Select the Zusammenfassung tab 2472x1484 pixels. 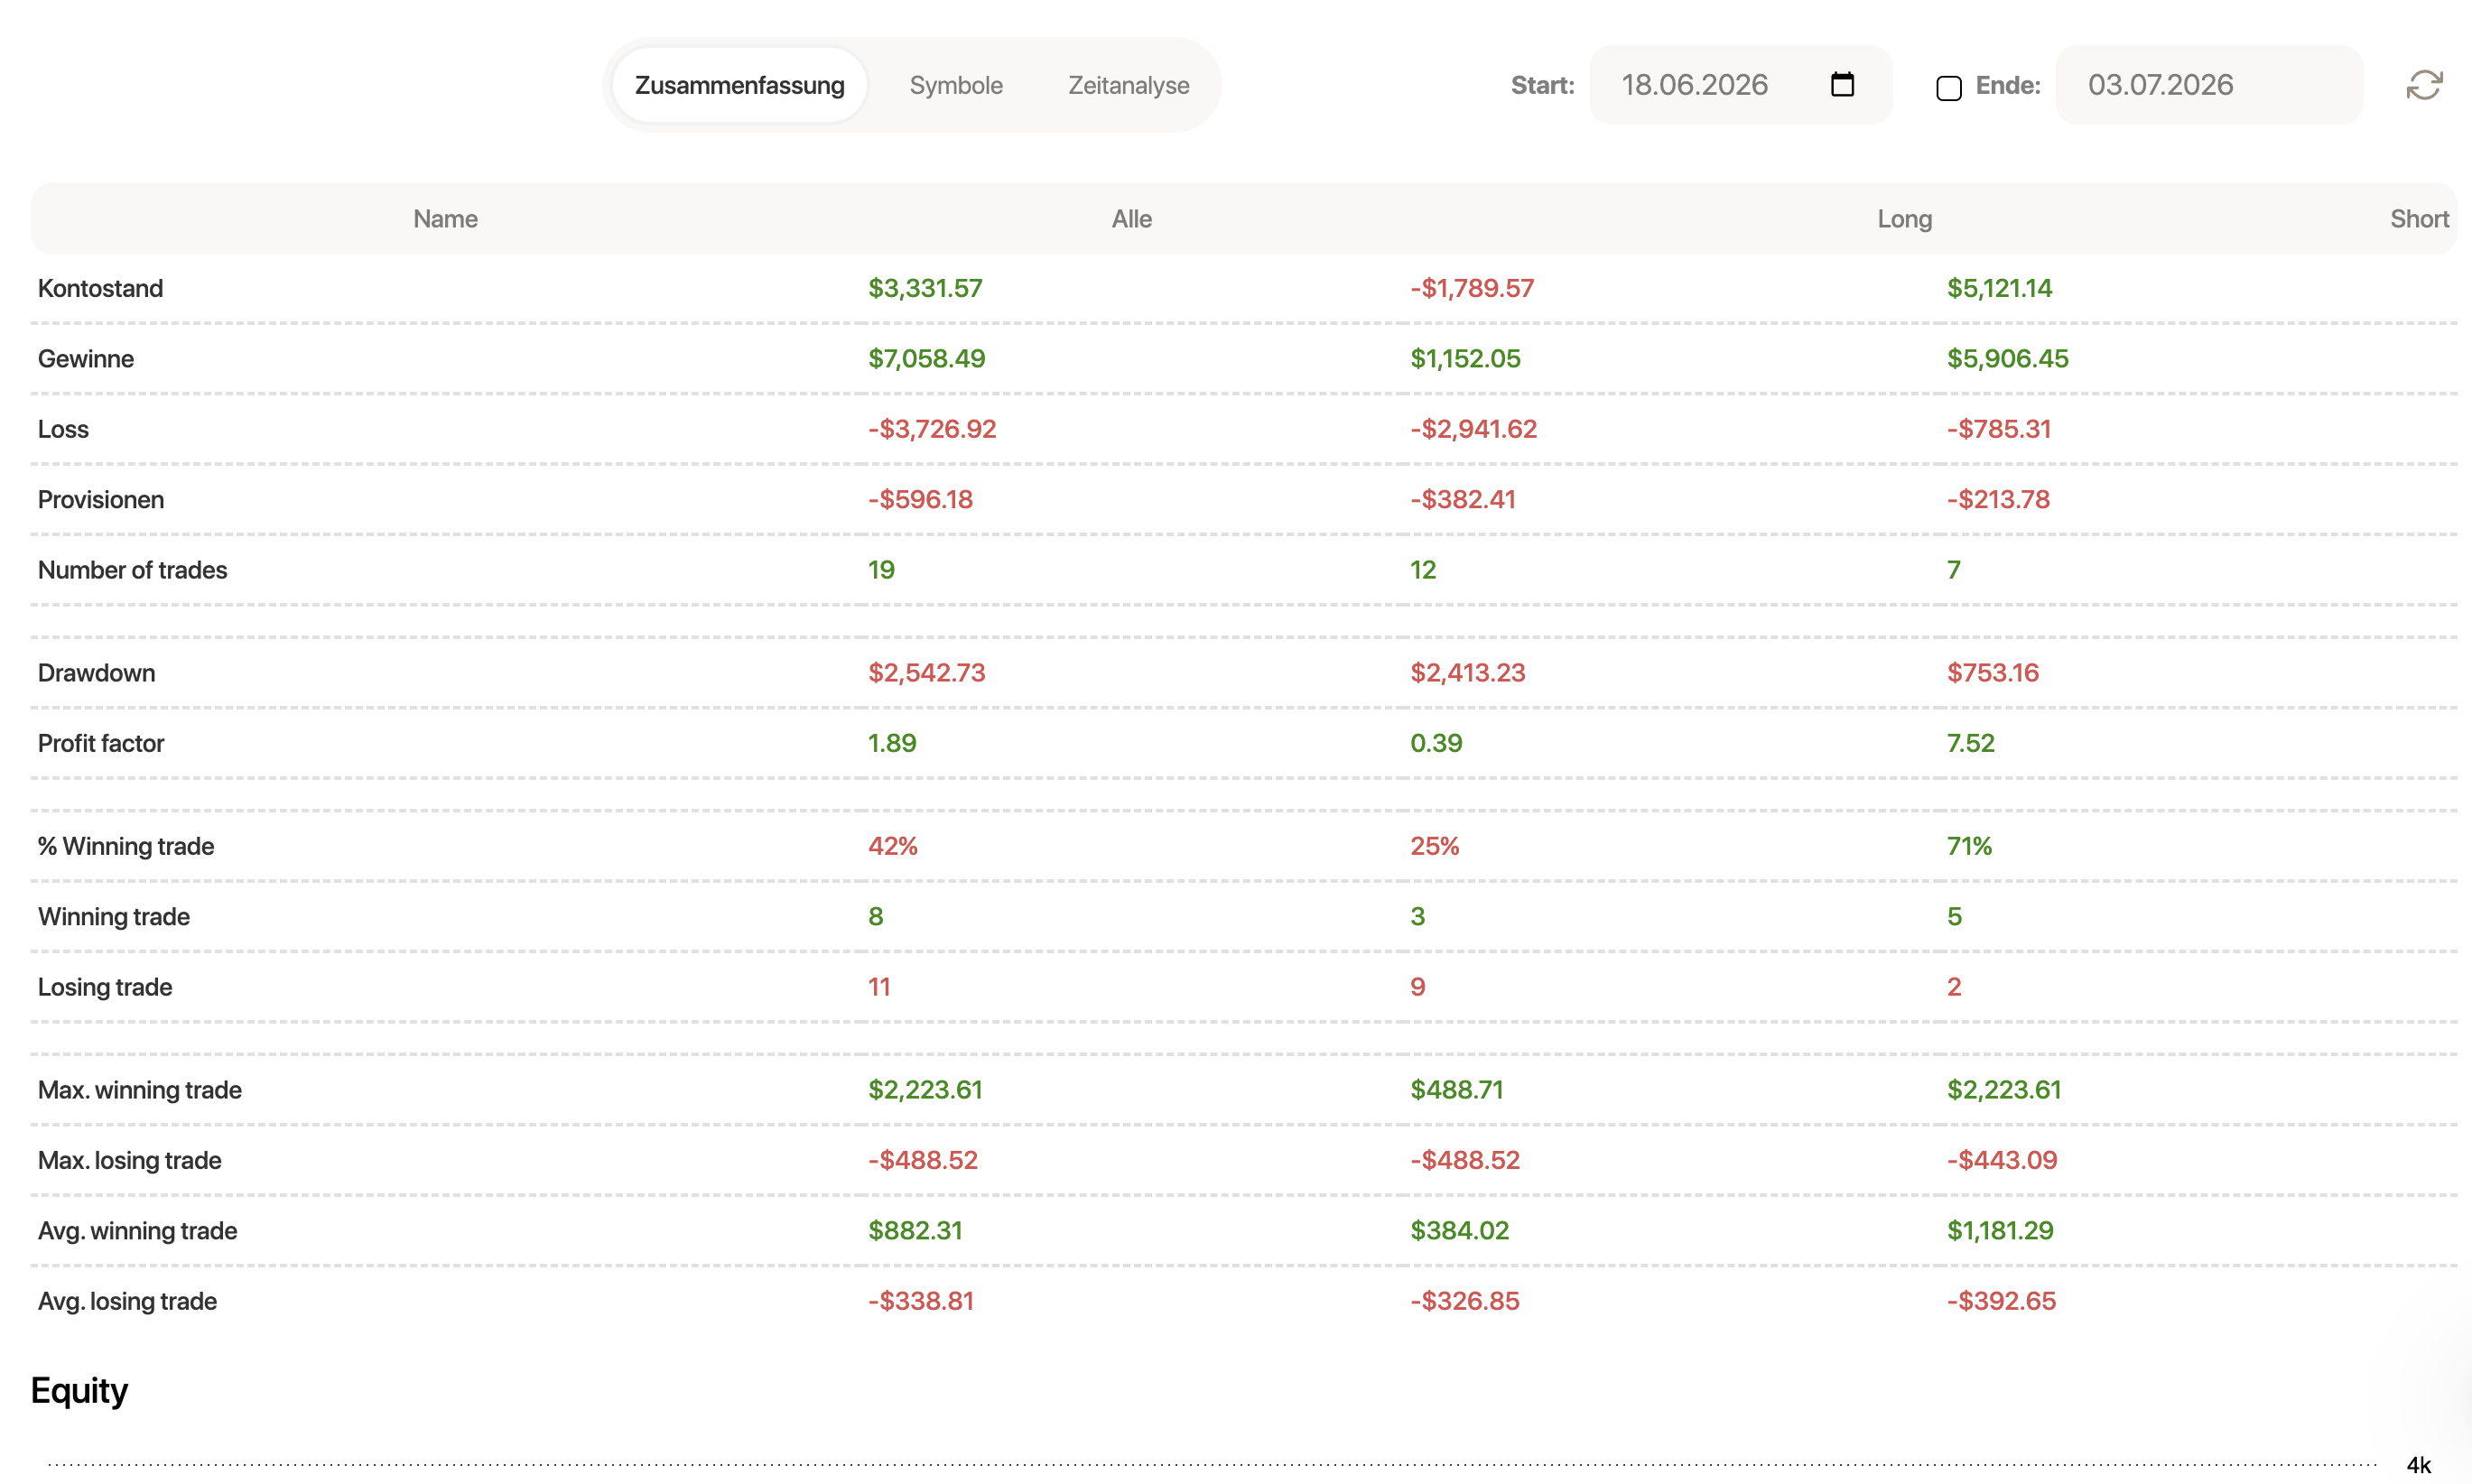click(739, 85)
